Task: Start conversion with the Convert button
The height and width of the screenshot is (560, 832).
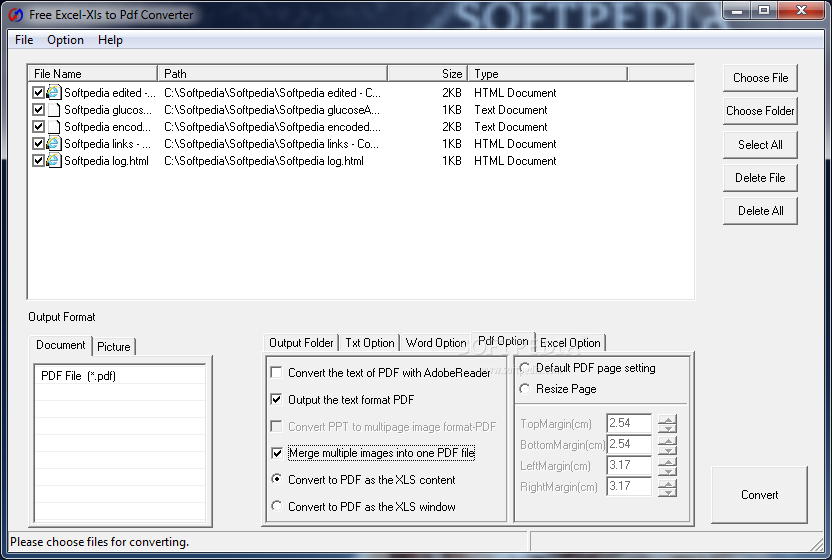Action: [x=759, y=495]
